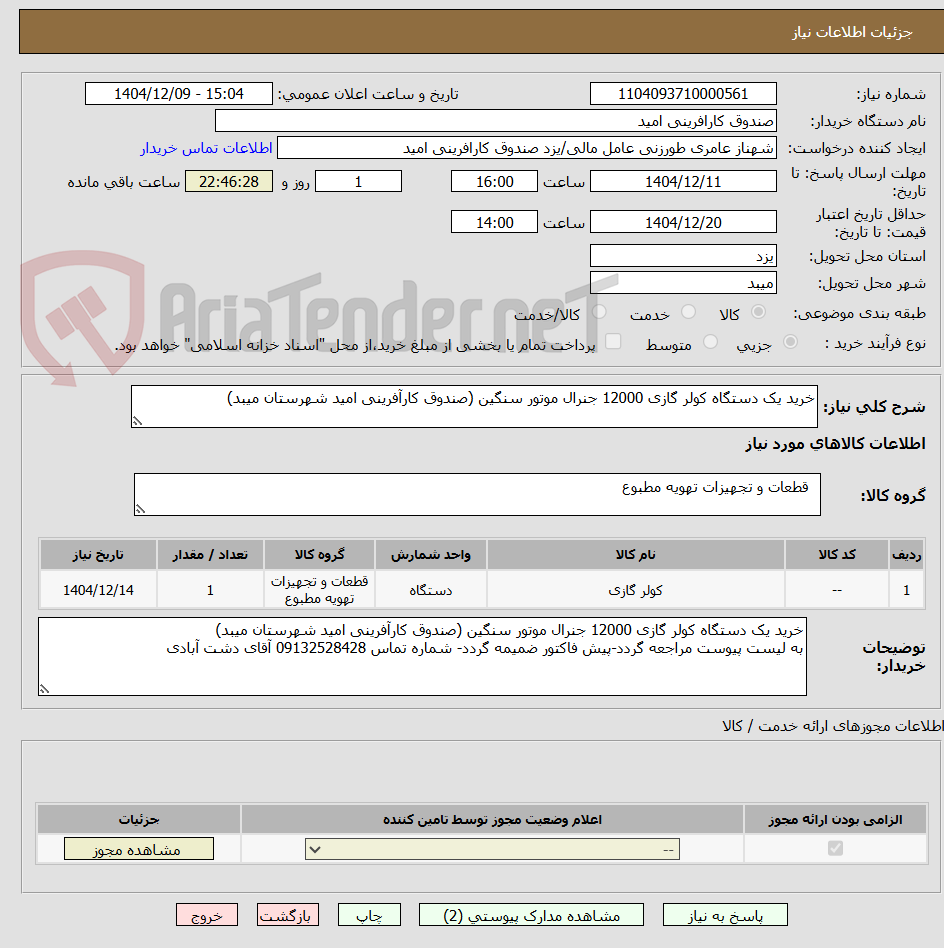Click the row number column header ردیف

907,554
